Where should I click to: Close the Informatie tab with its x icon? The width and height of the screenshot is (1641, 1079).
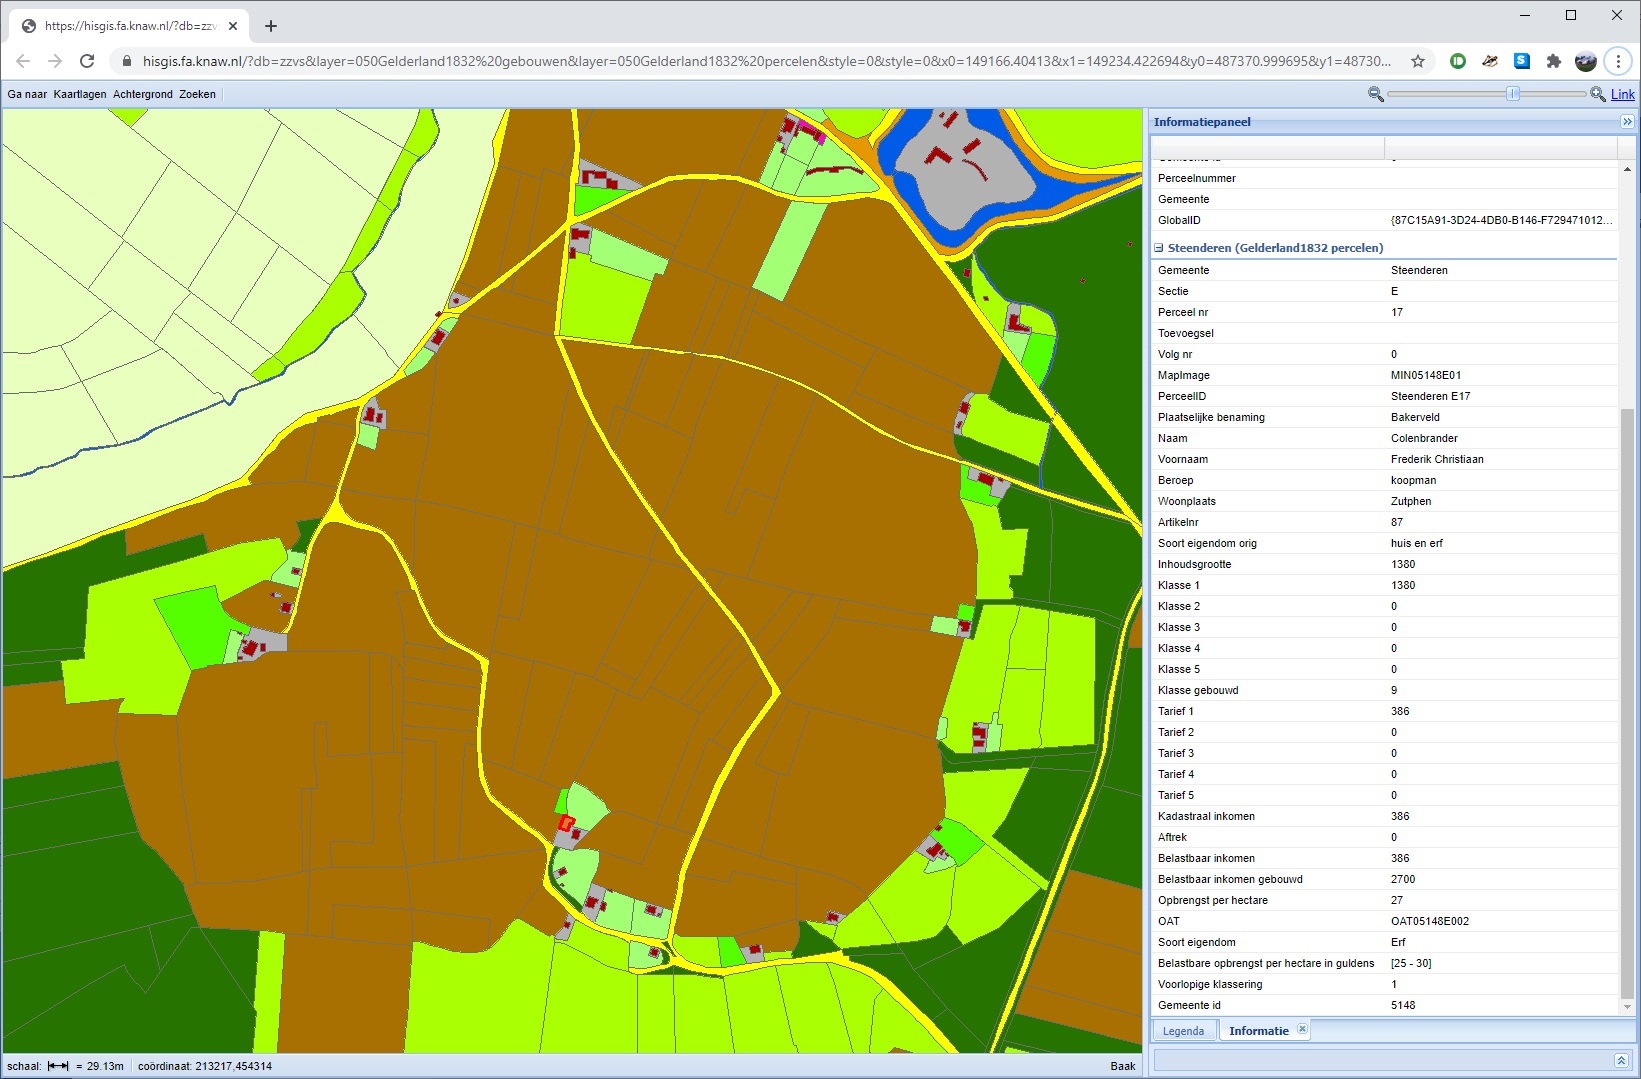tap(1302, 1029)
